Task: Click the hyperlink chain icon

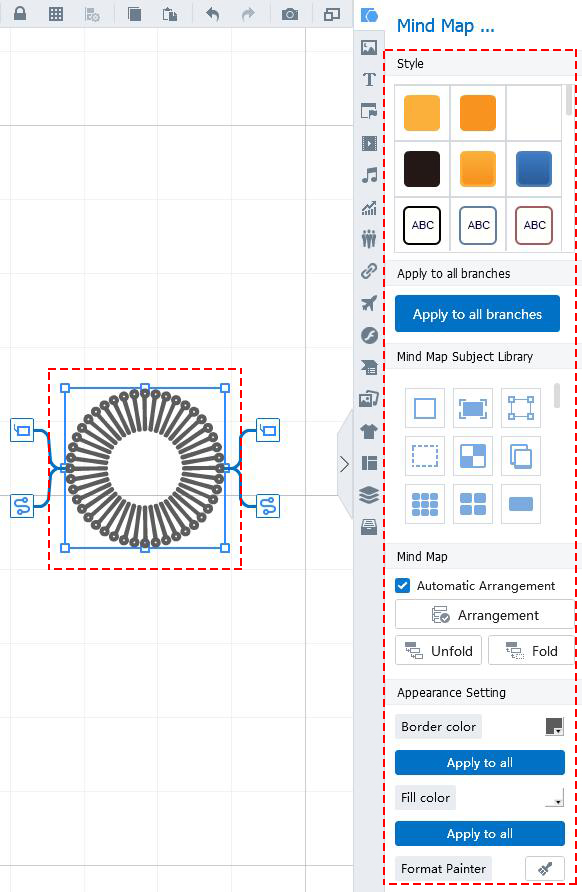Action: (369, 271)
